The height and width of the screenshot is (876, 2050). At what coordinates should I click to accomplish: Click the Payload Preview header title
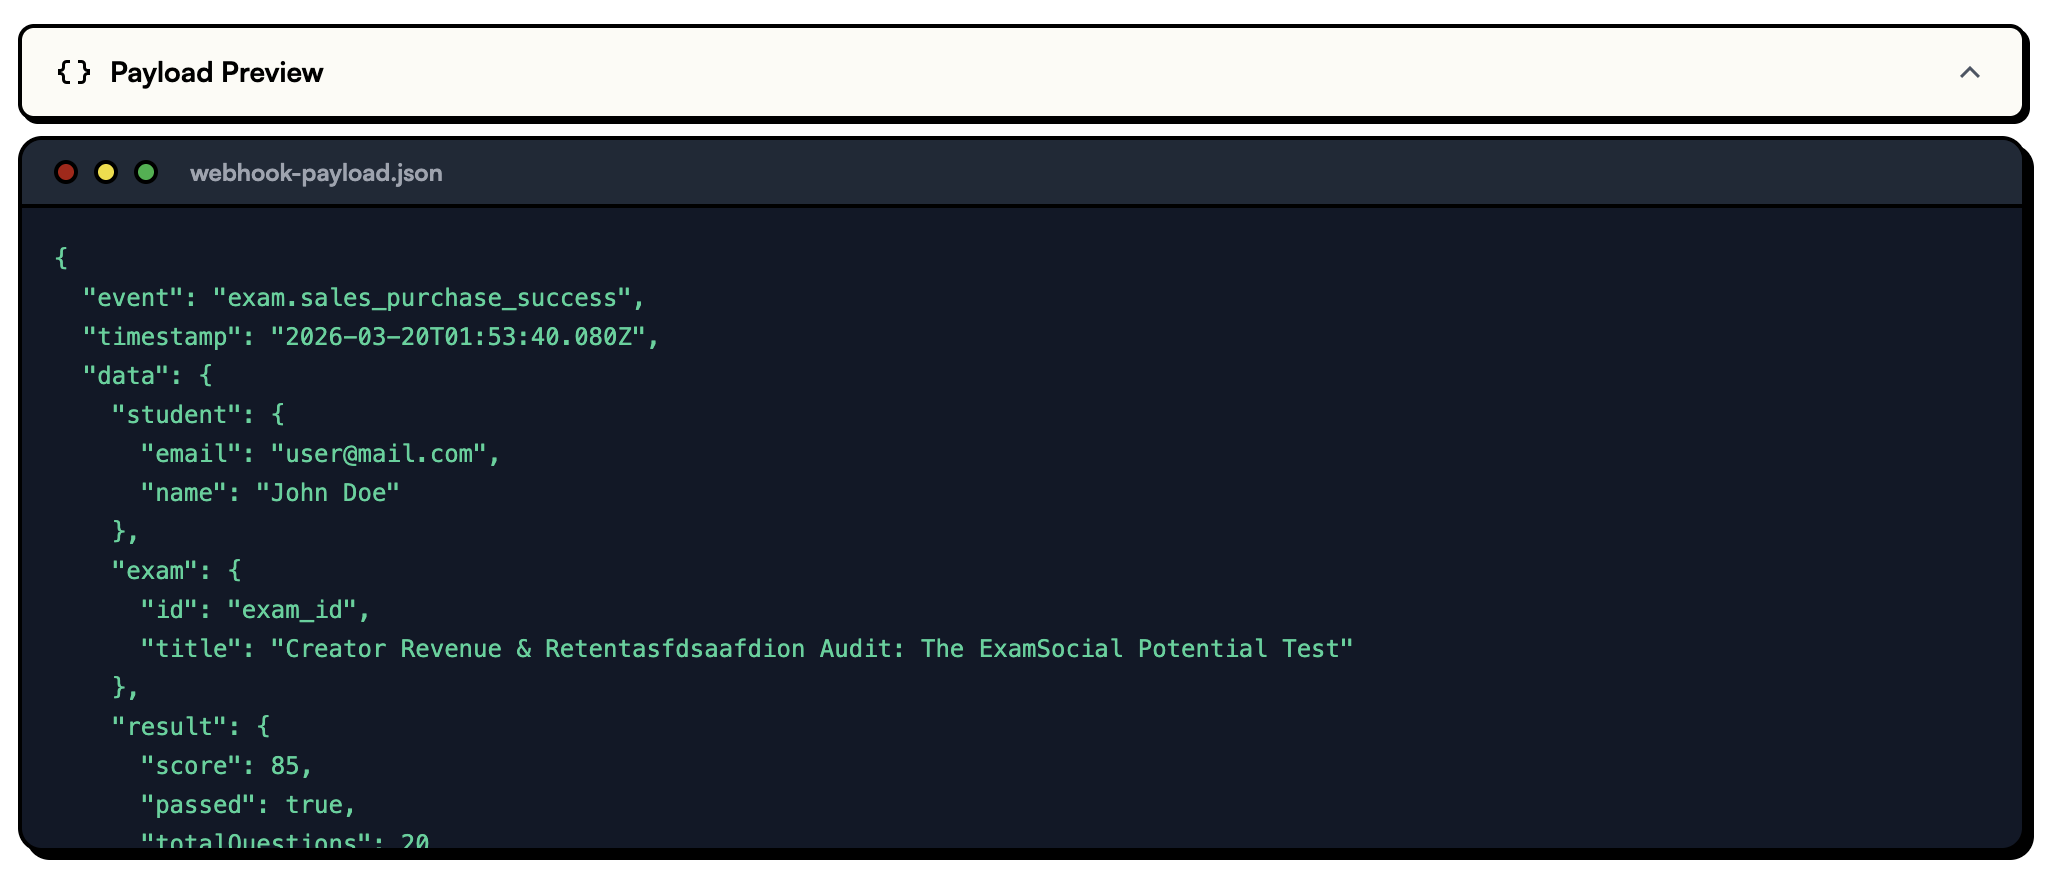click(216, 72)
